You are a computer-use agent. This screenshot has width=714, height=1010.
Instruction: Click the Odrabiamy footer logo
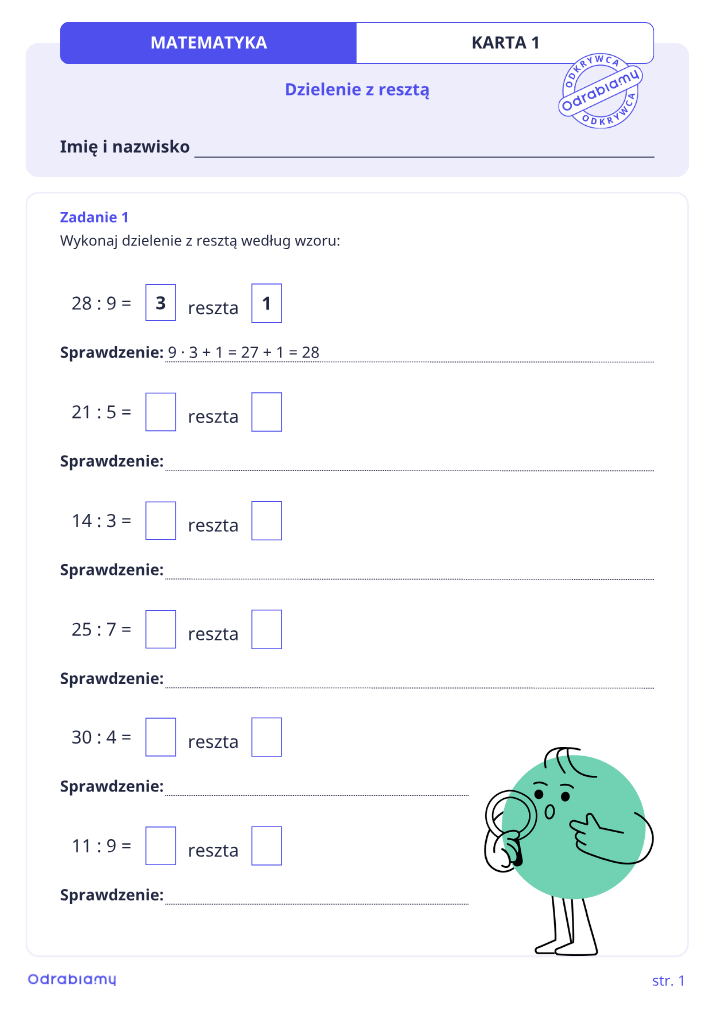72,980
